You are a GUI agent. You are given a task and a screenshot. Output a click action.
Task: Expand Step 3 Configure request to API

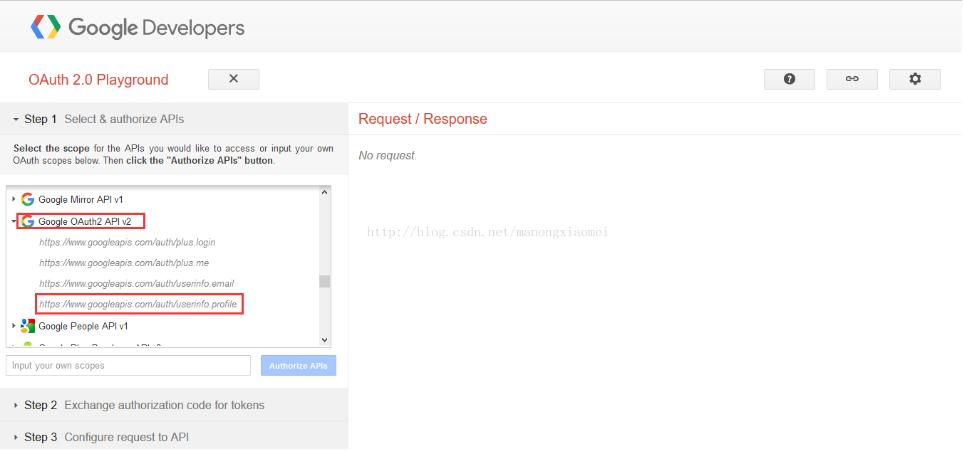[174, 437]
